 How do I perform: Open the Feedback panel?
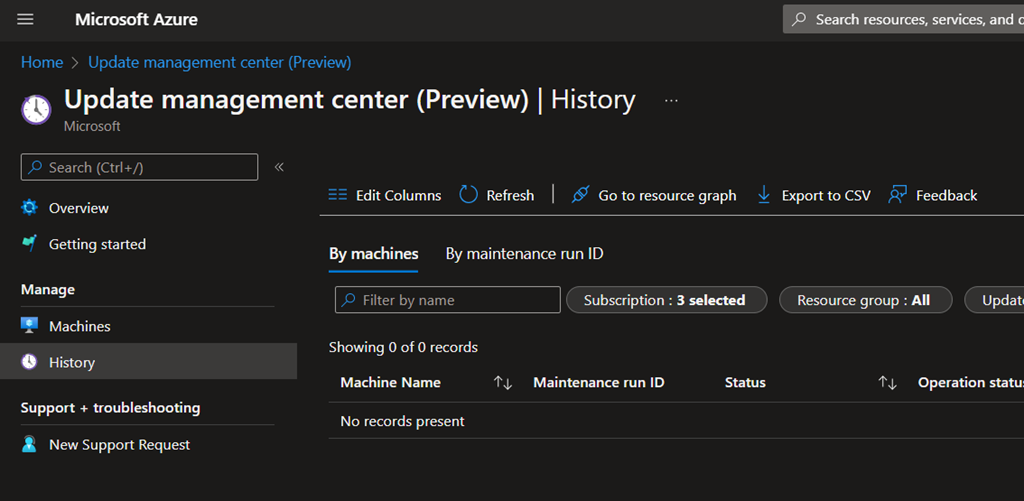click(x=933, y=195)
